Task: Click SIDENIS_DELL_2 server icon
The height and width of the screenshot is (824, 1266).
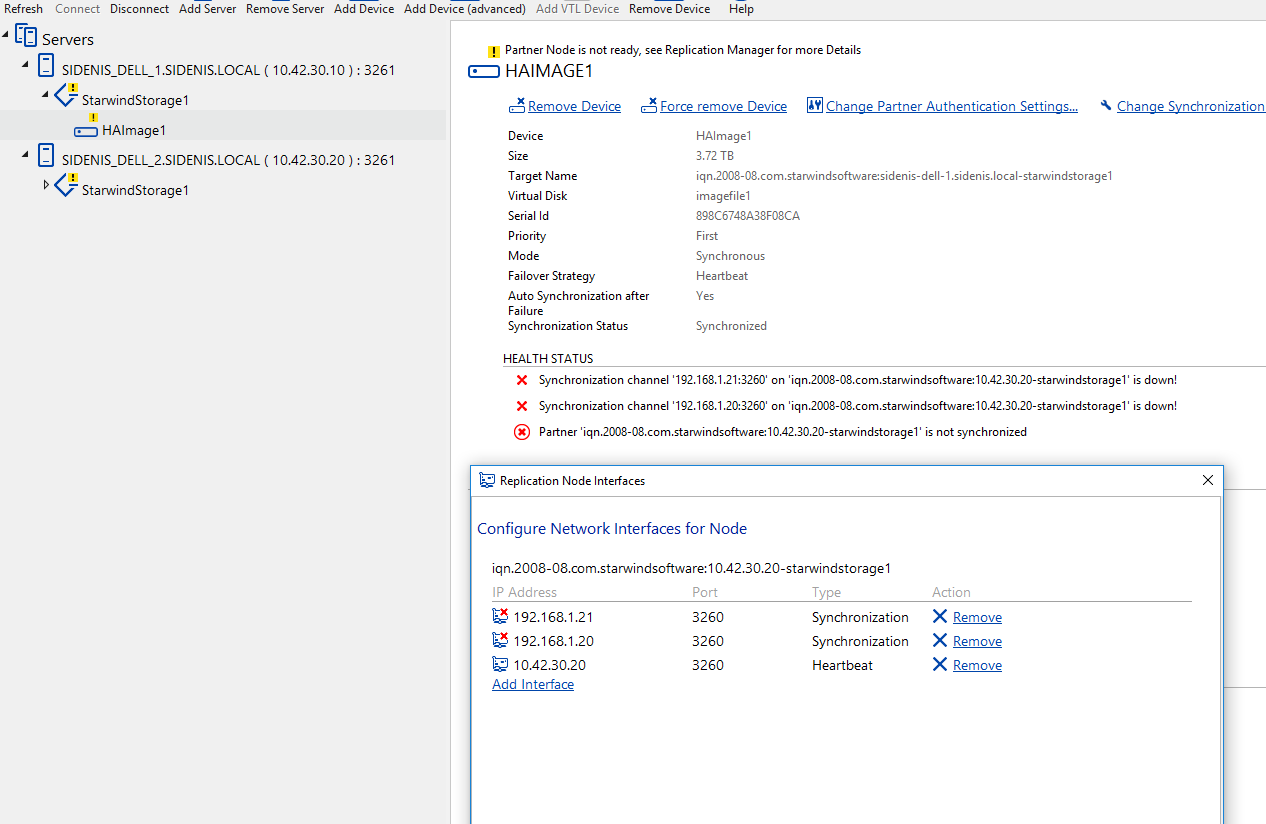Action: [46, 157]
